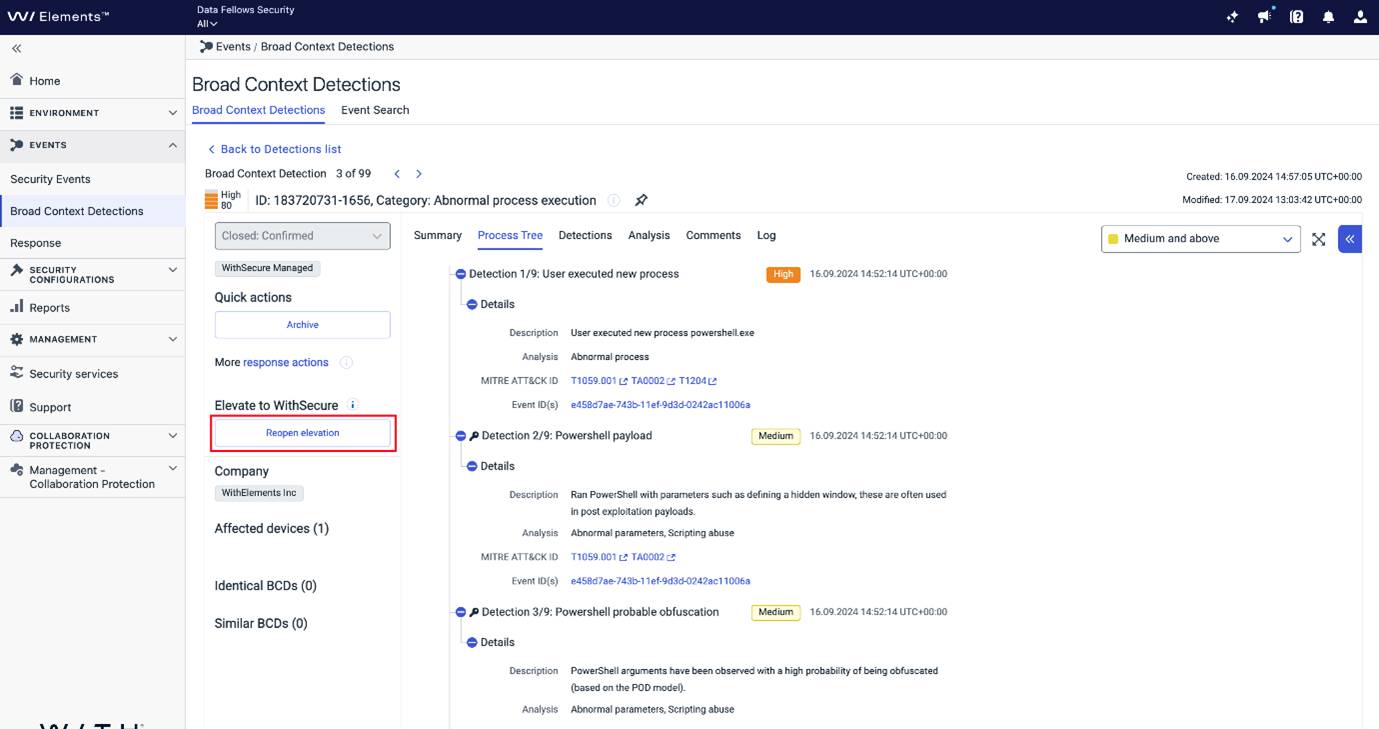The image size is (1379, 729).
Task: Open announcements megaphone icon
Action: [1265, 16]
